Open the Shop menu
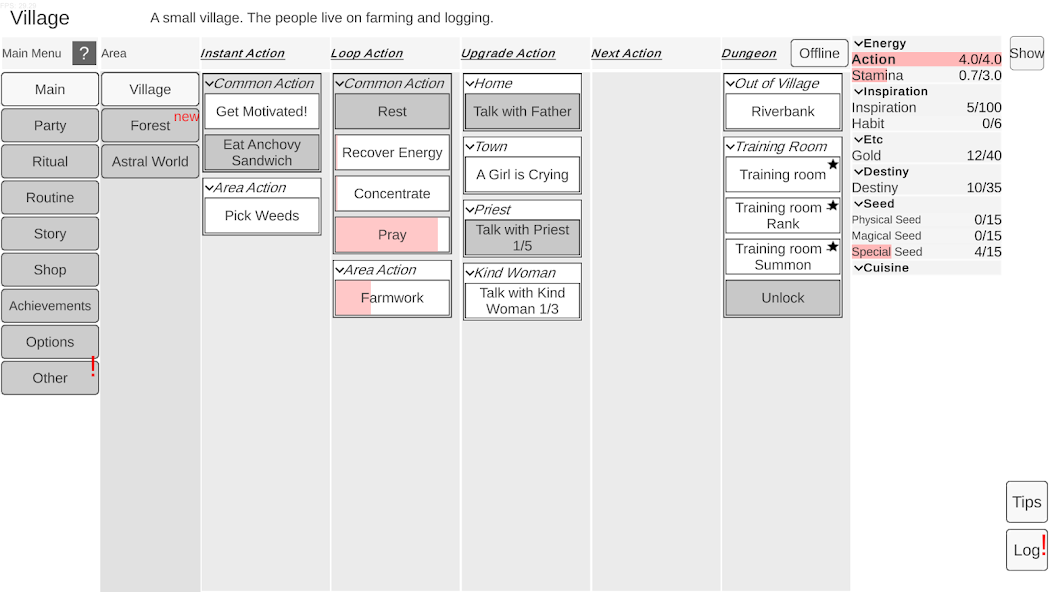1052x592 pixels. coord(50,269)
